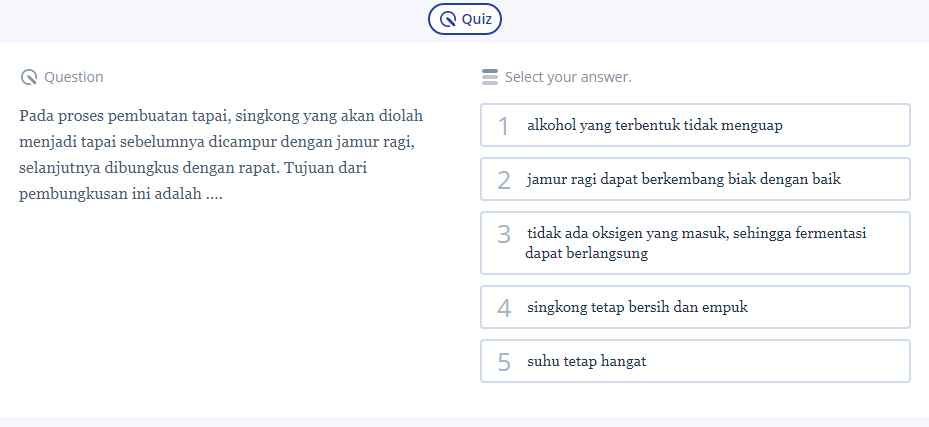Click the 'pembungkusan ini adalah ....' line

[x=121, y=193]
